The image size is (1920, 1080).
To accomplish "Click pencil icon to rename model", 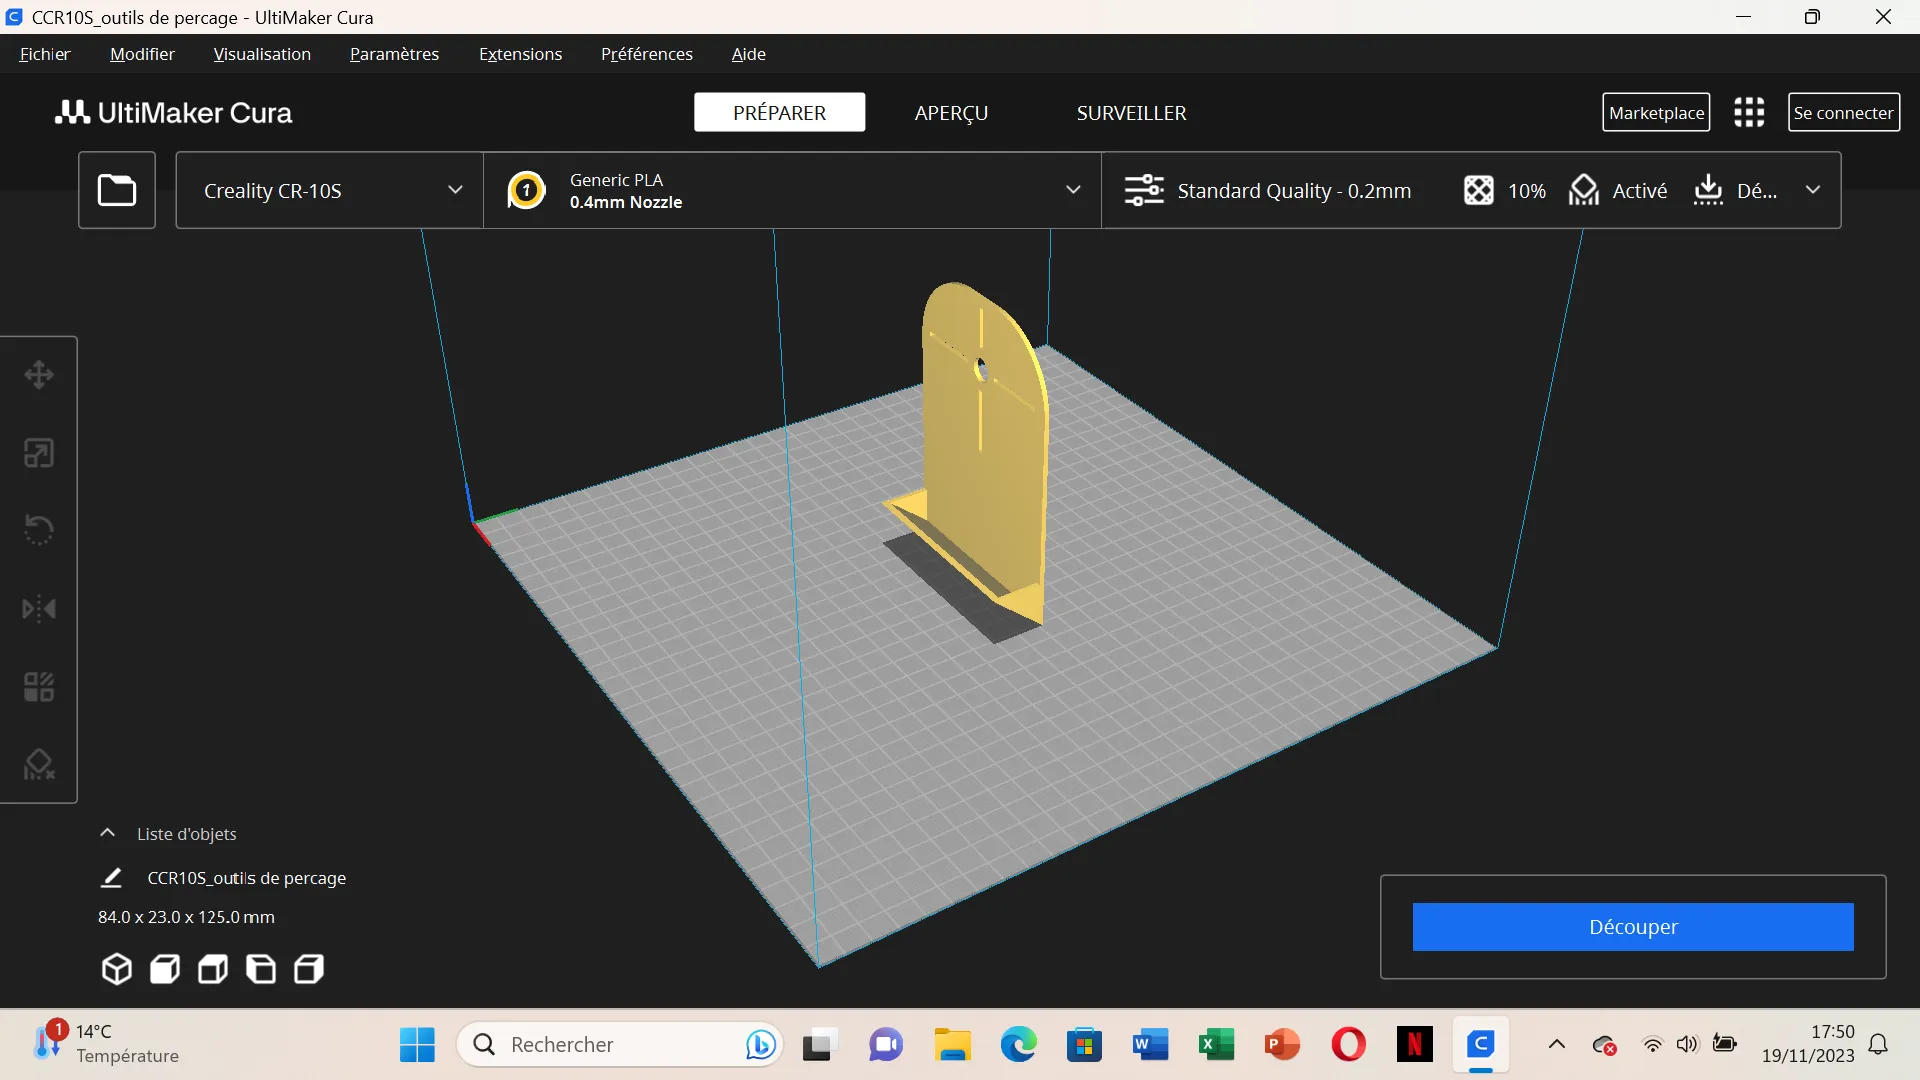I will (x=111, y=878).
